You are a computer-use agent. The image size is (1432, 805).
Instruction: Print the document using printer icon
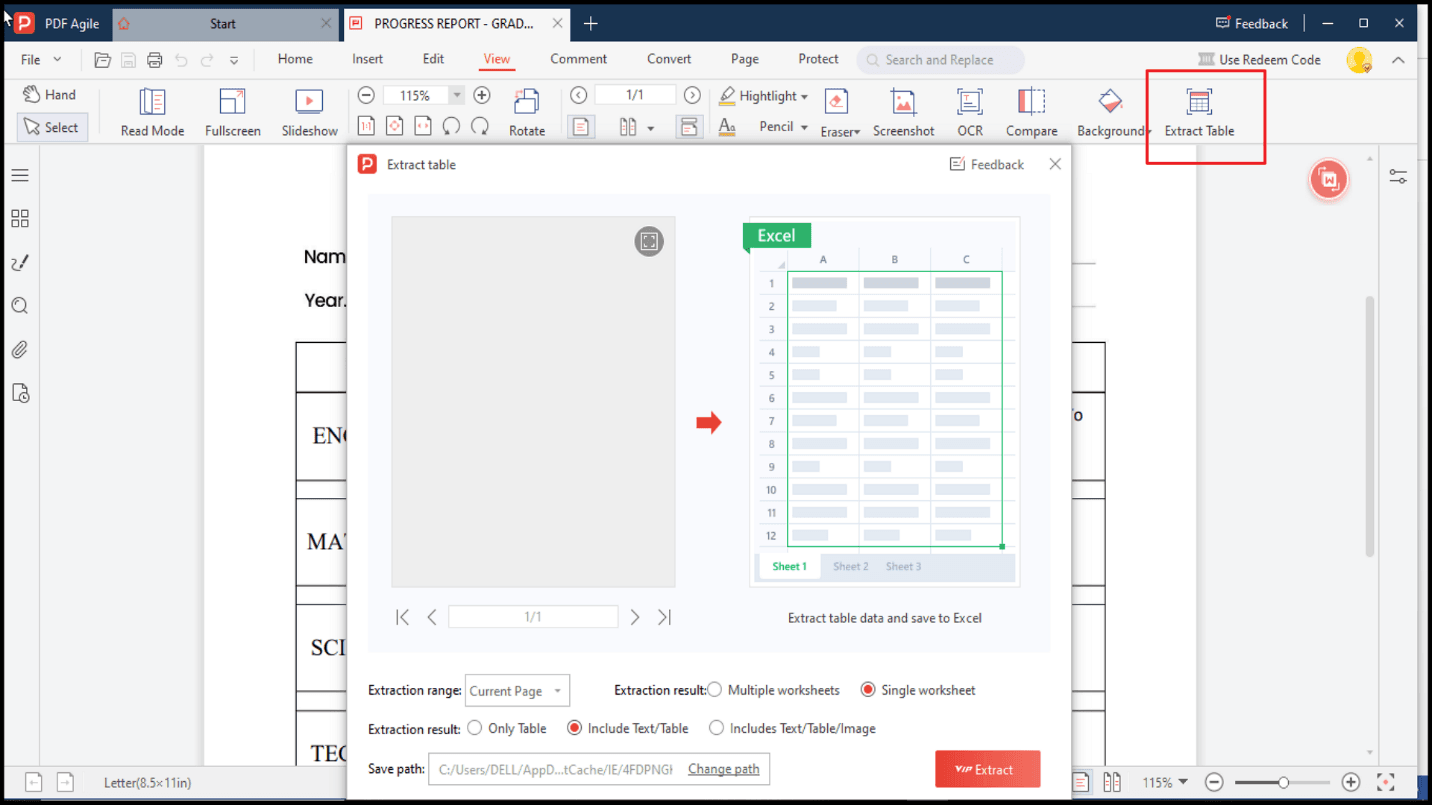154,60
